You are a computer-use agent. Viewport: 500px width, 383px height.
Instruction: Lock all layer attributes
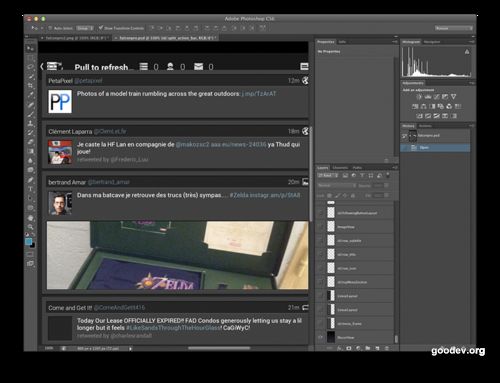353,196
